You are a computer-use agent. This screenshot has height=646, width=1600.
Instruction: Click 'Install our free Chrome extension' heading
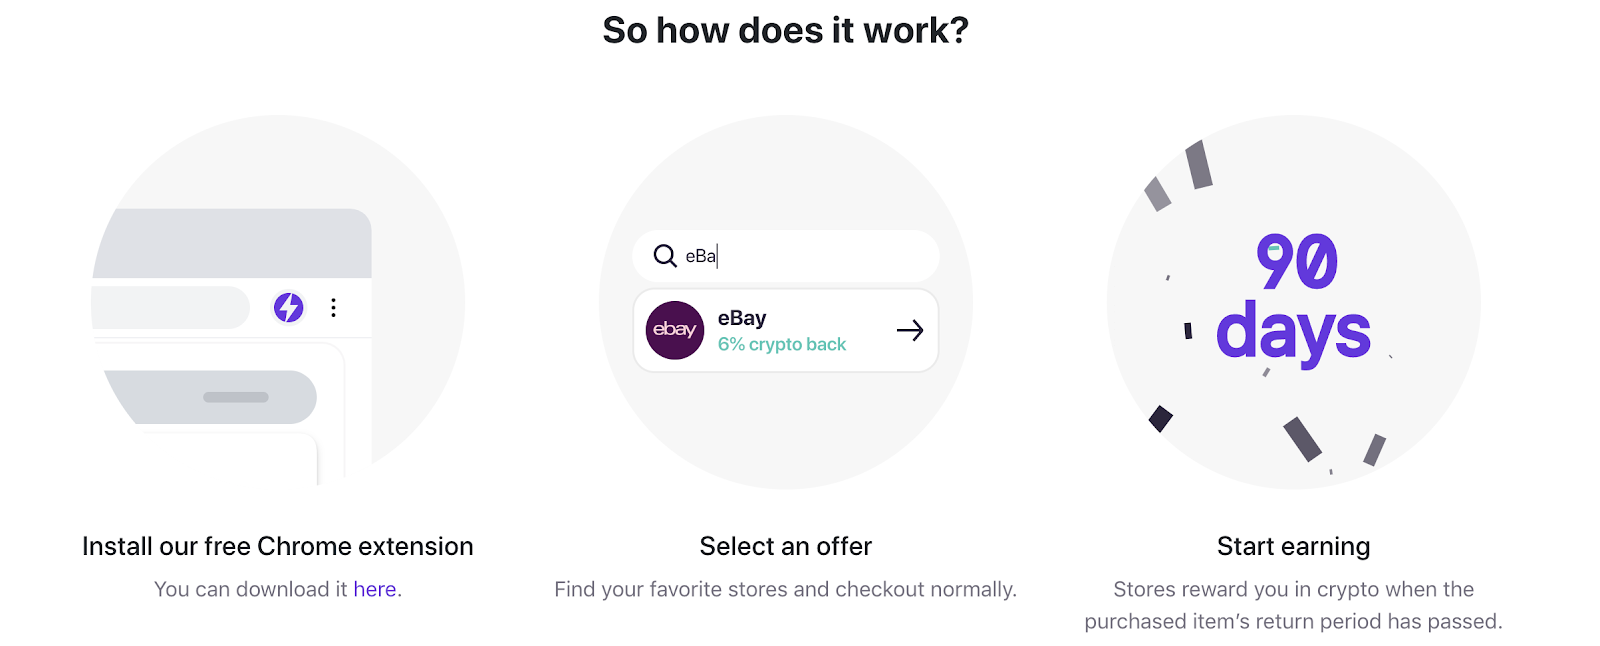pyautogui.click(x=278, y=547)
